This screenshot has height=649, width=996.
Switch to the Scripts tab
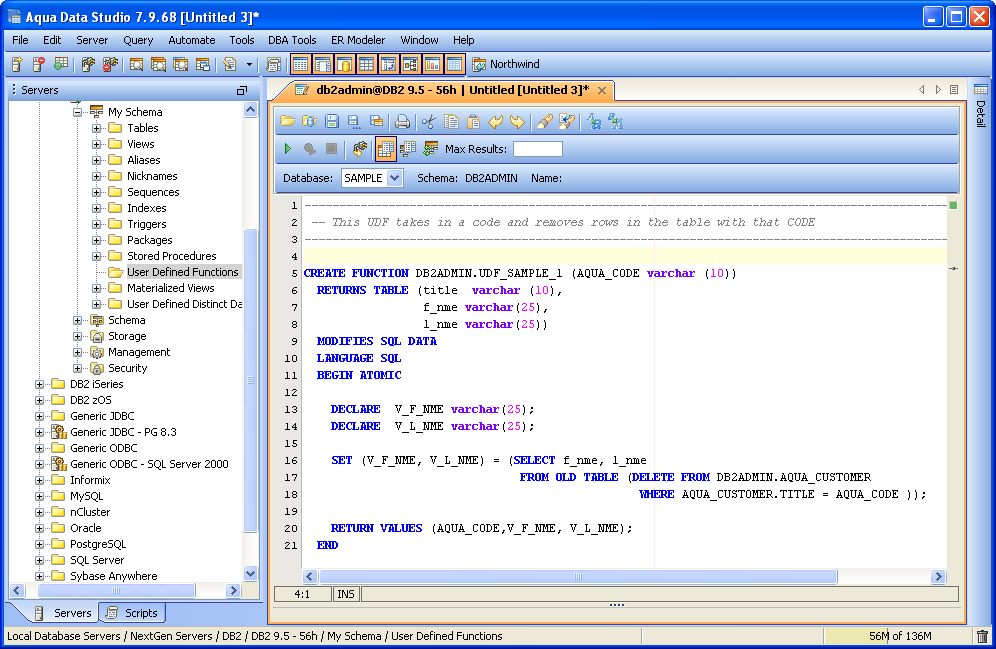click(132, 613)
